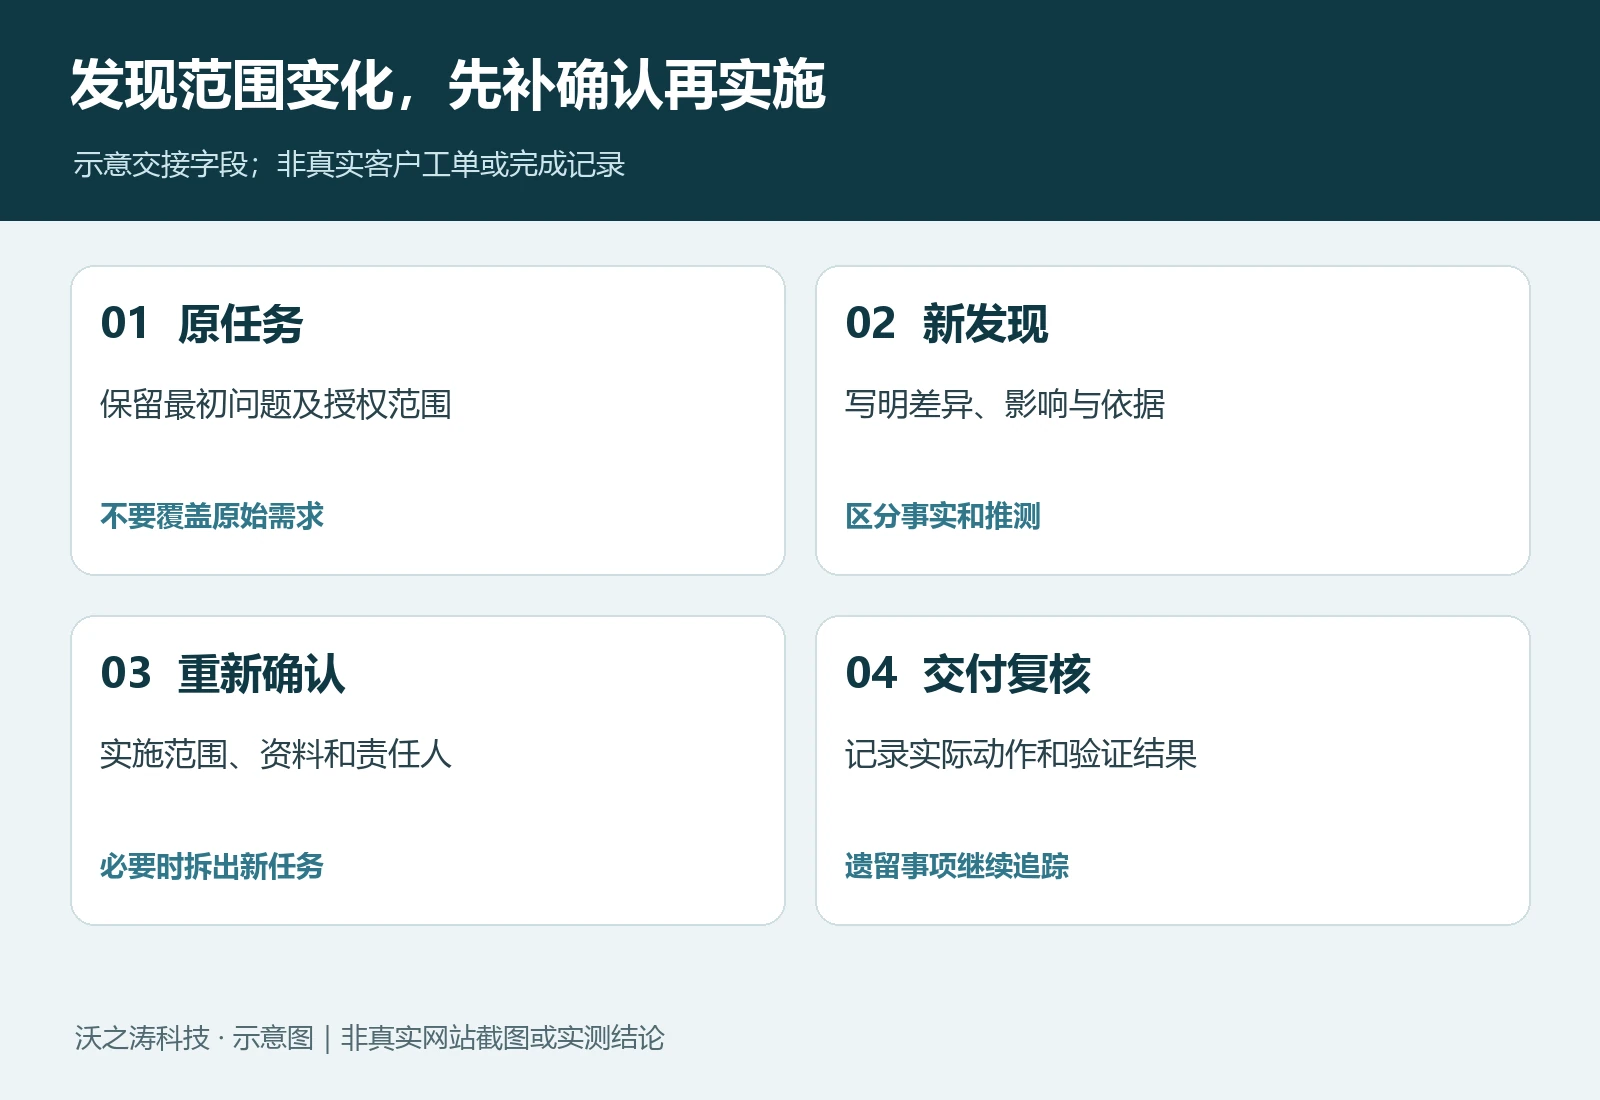Click the text 写明差异、影响与依据

[1005, 404]
